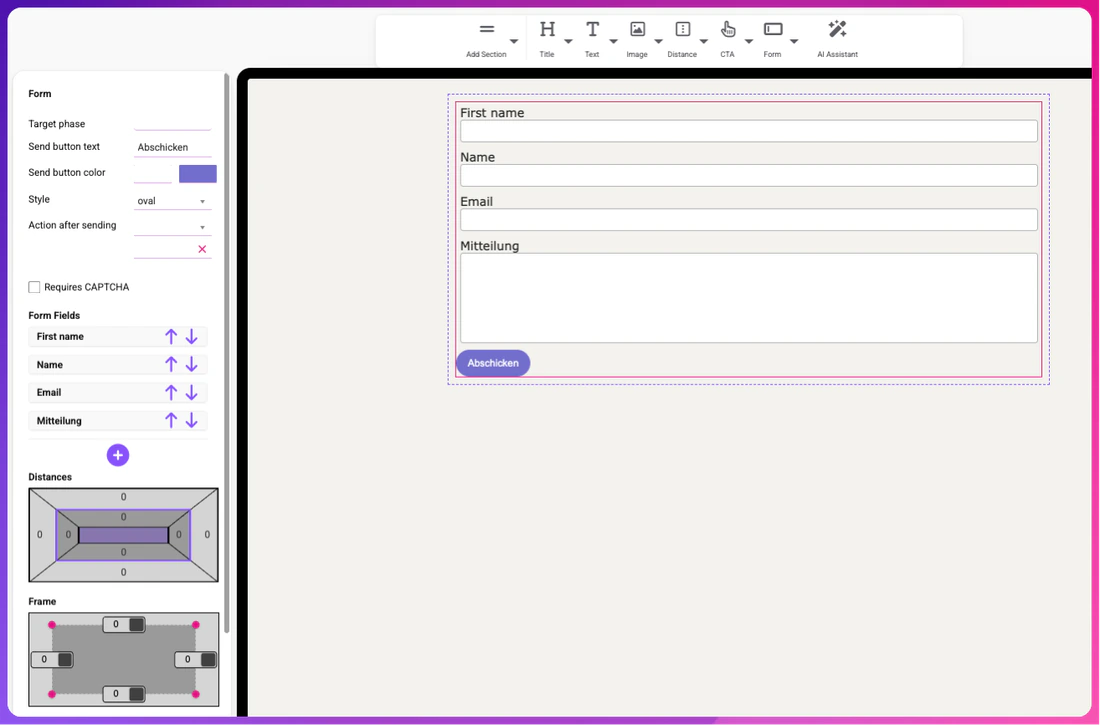The height and width of the screenshot is (725, 1100).
Task: Open the Style dropdown showing oval
Action: pos(173,201)
